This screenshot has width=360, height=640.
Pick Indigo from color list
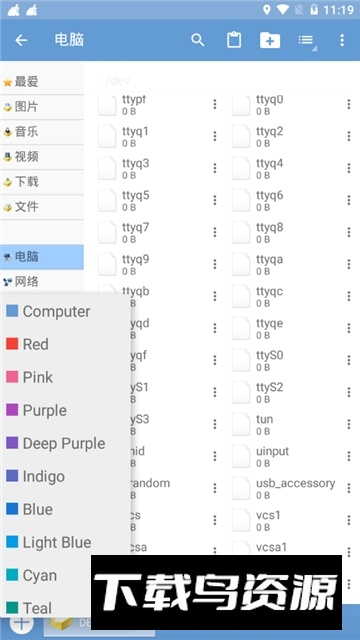click(66, 476)
